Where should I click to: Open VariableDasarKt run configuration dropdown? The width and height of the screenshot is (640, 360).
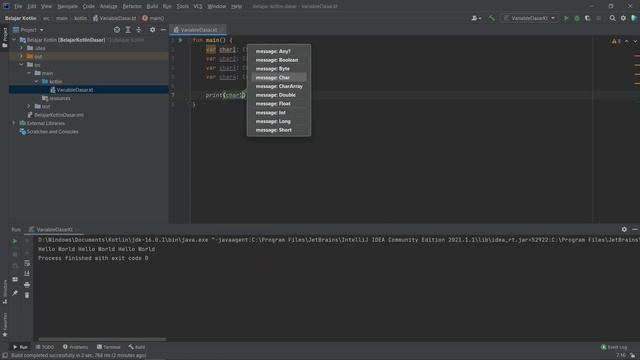click(530, 18)
